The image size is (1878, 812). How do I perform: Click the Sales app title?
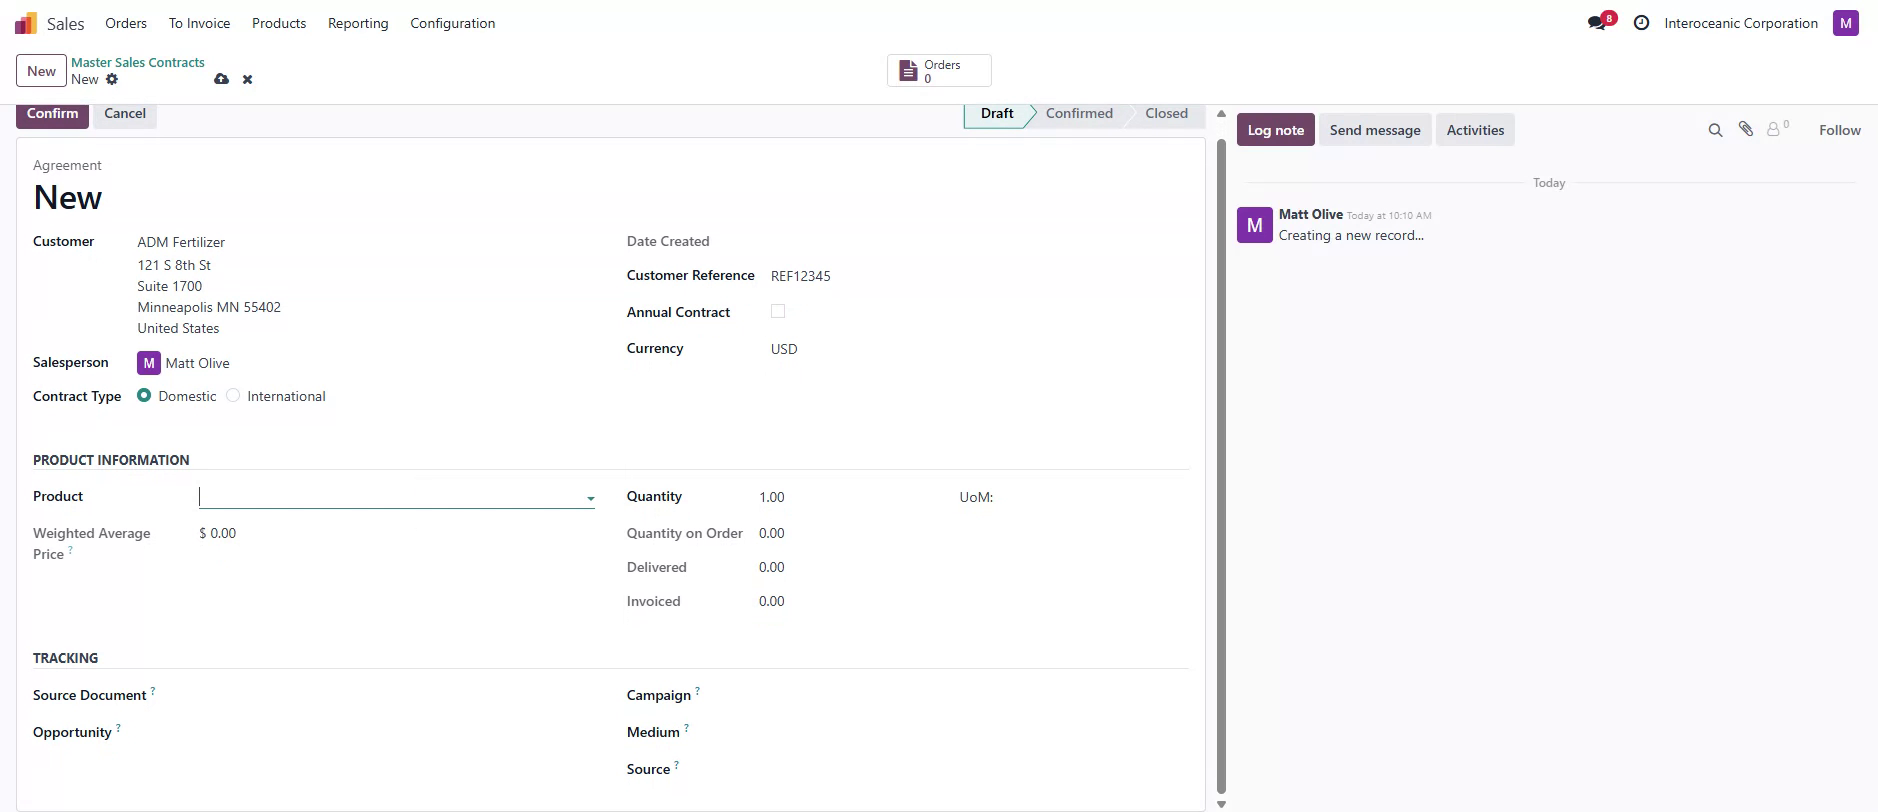(66, 23)
